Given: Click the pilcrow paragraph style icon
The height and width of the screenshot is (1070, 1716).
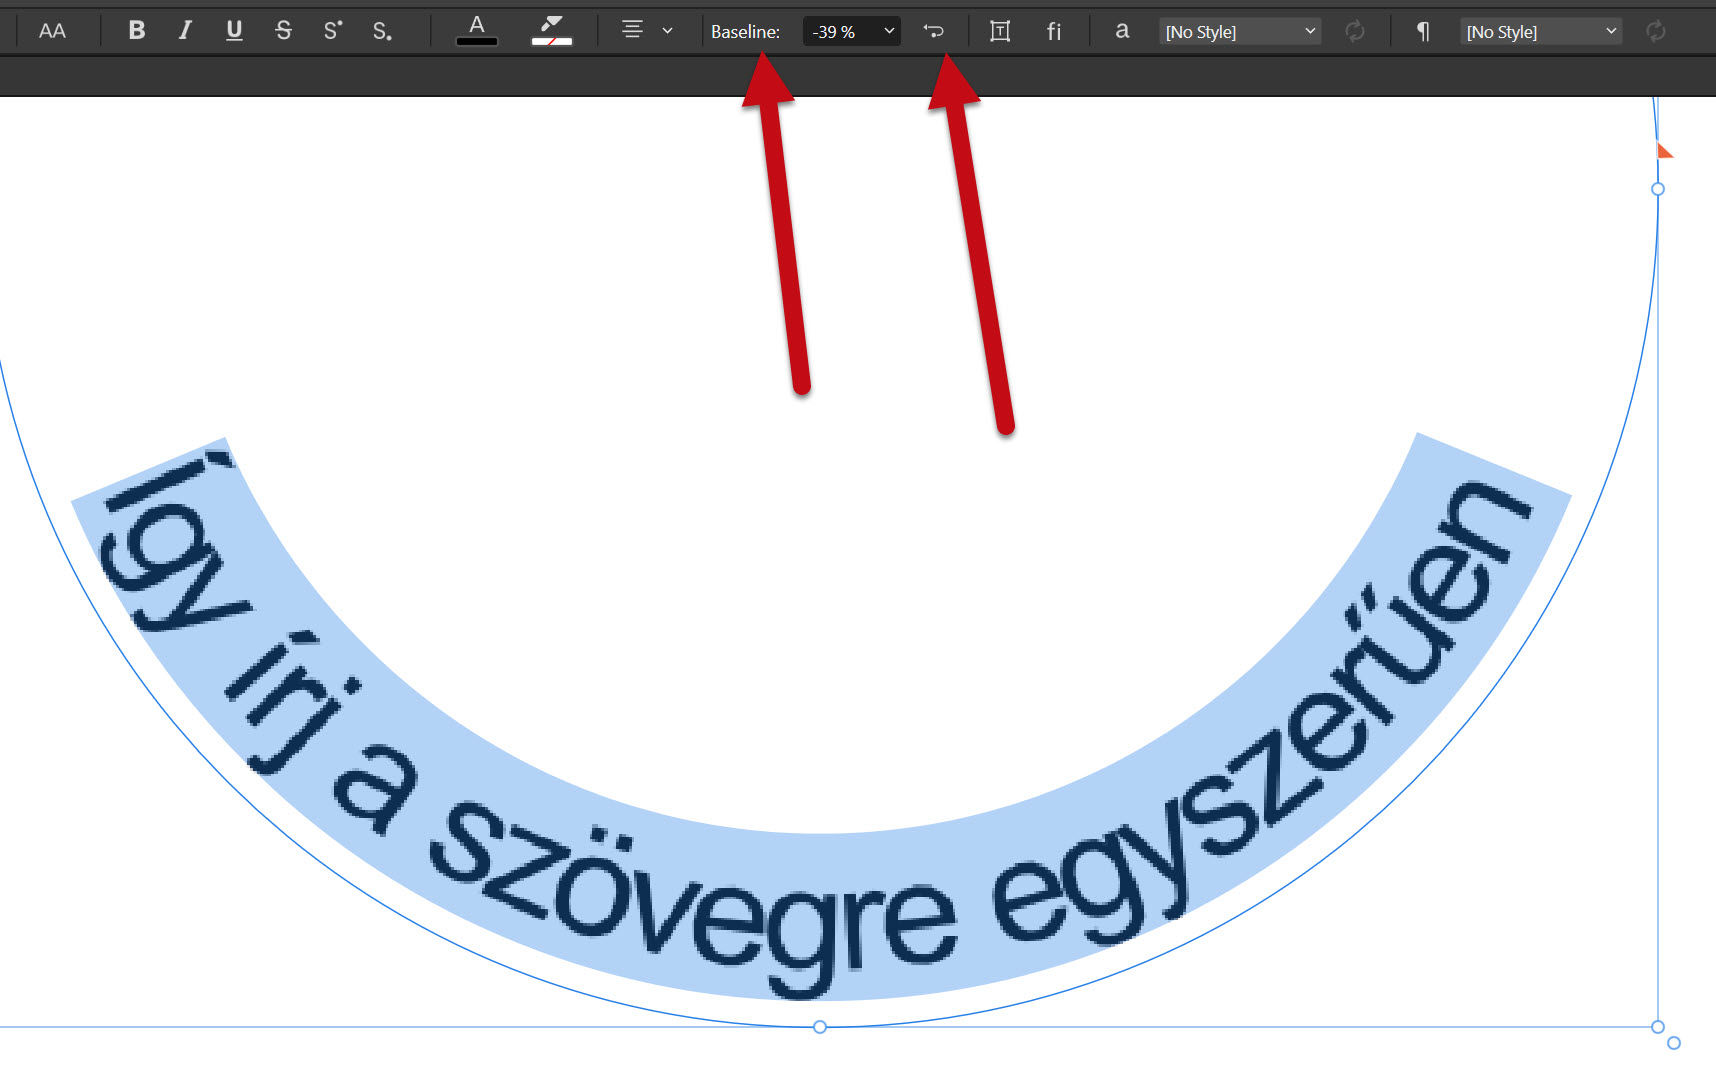Looking at the screenshot, I should (1422, 32).
